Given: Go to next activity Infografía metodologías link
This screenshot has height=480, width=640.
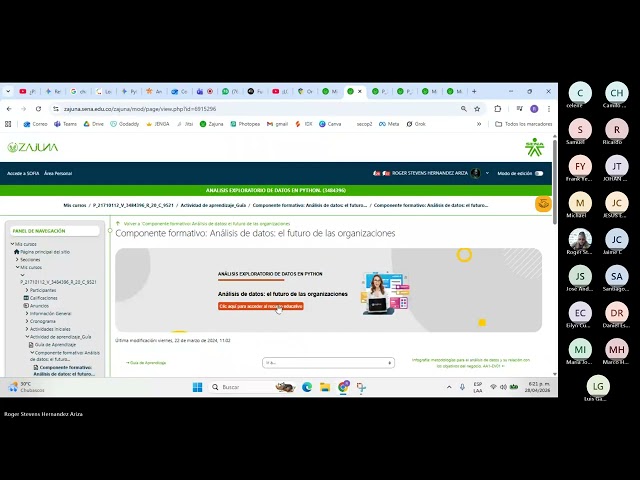Looking at the screenshot, I should point(471,363).
